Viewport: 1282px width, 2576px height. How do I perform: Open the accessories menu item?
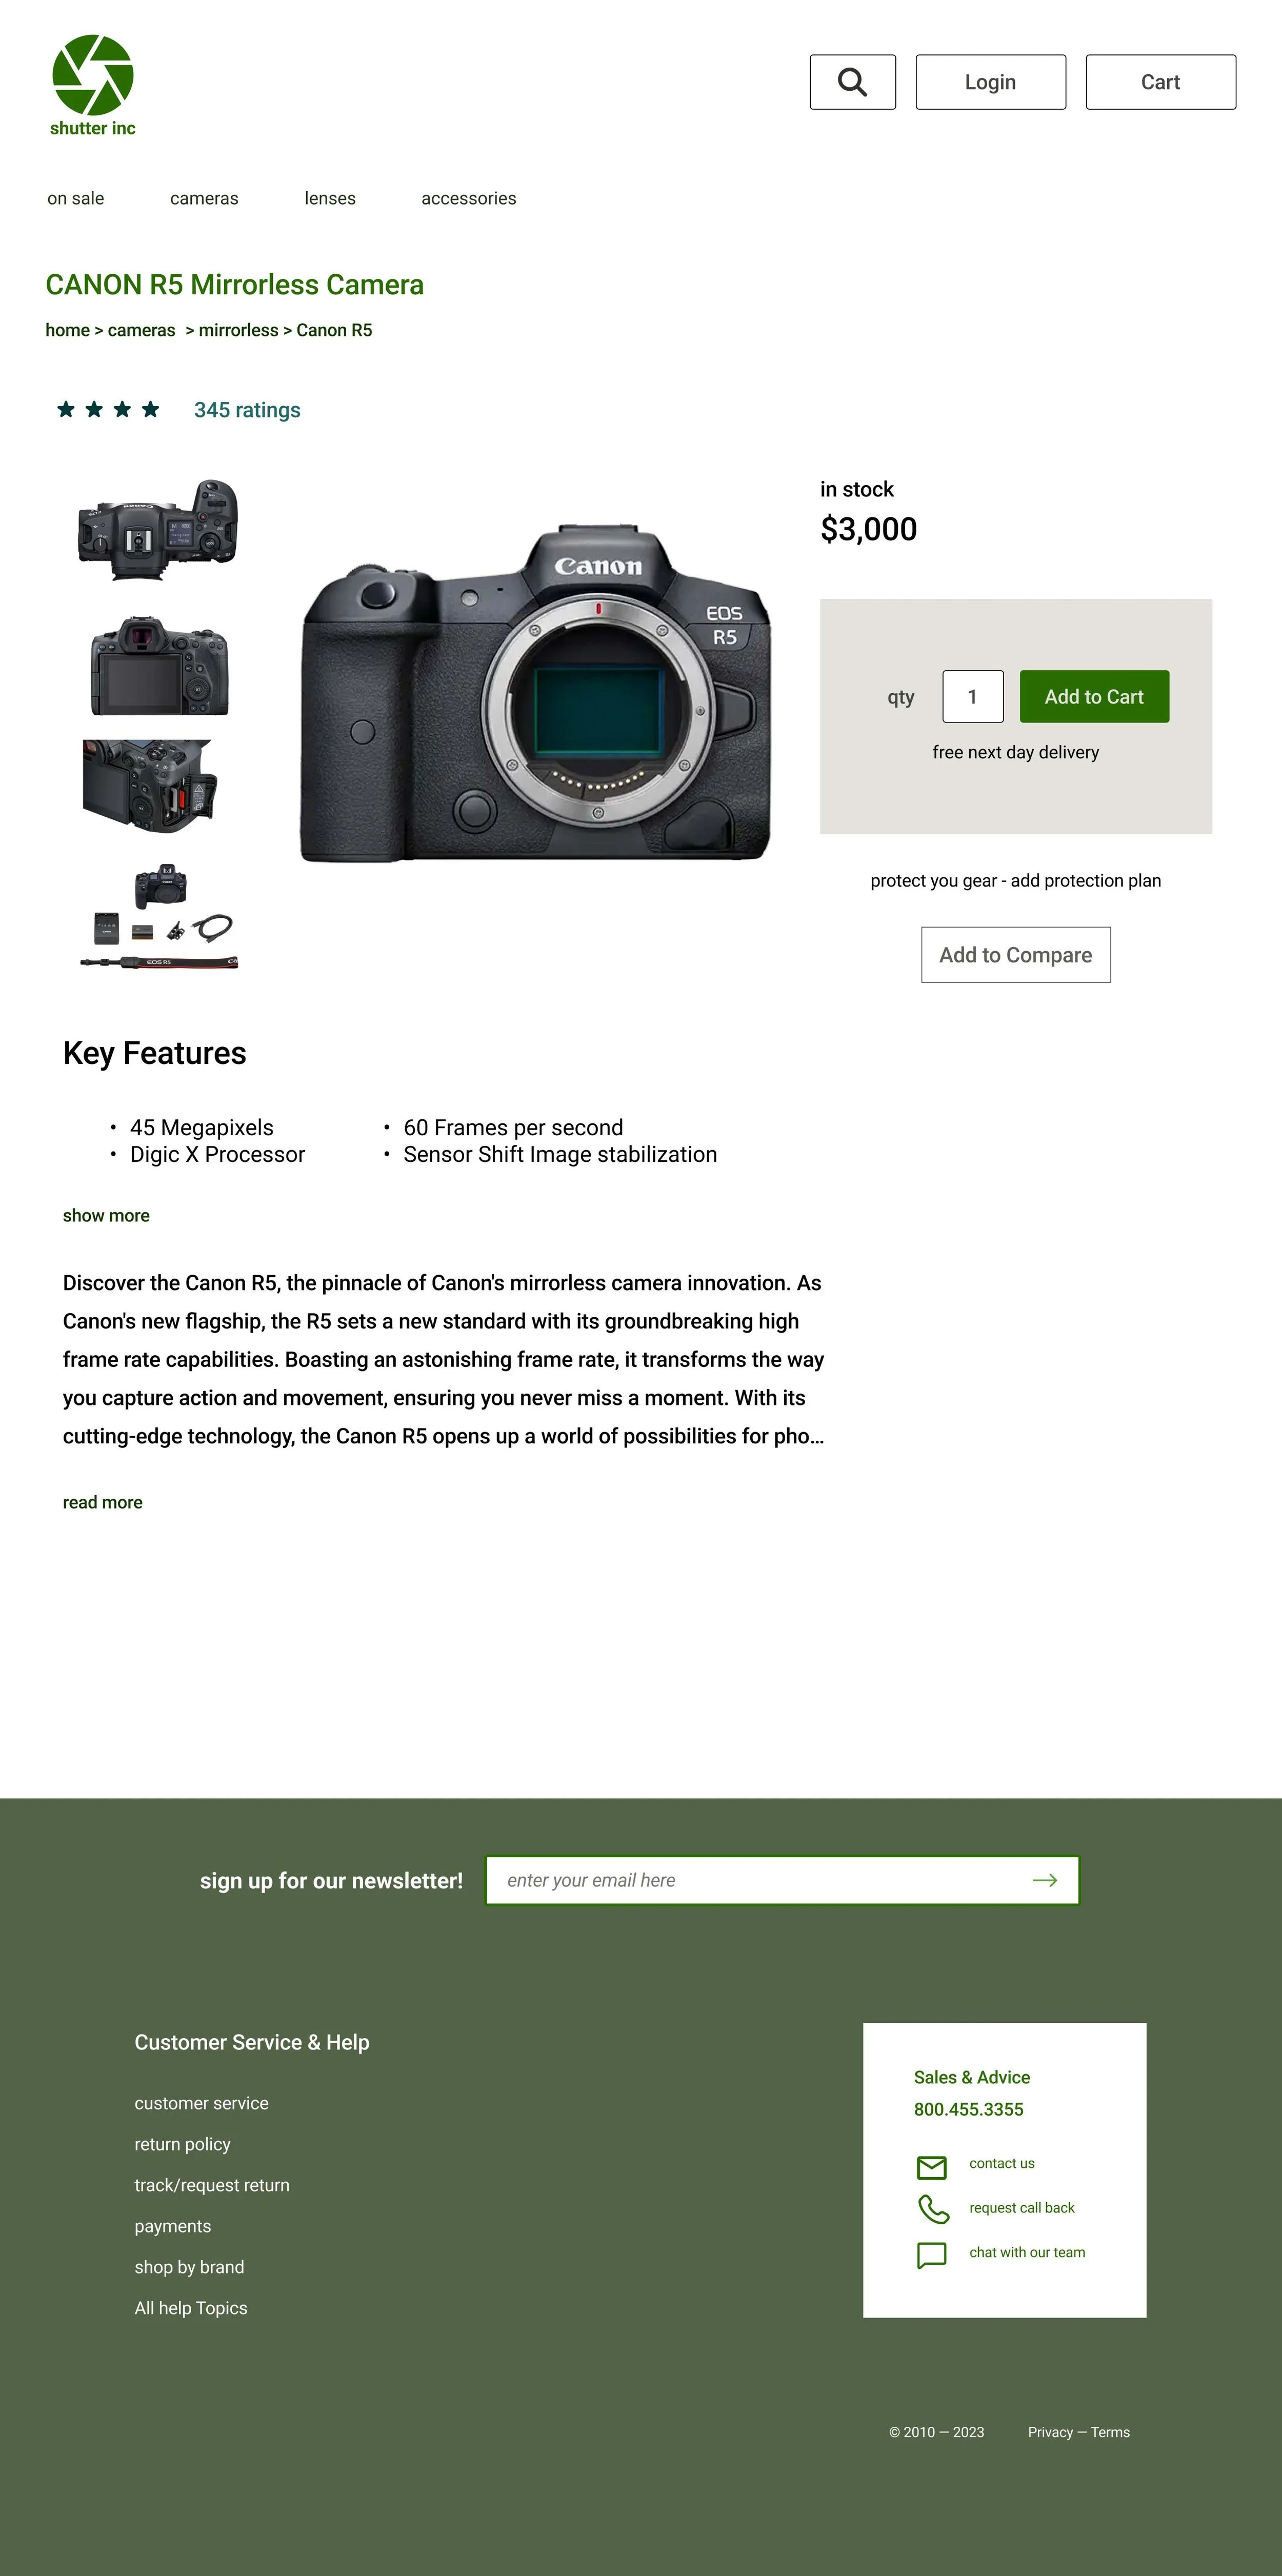point(468,198)
